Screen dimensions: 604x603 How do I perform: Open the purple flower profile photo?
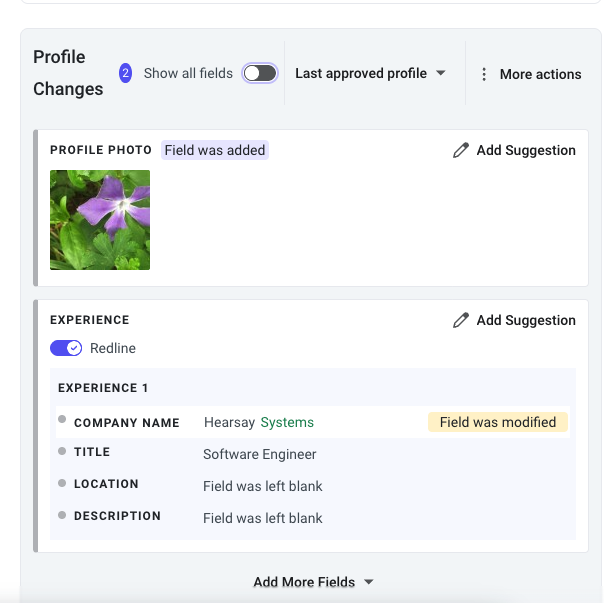(100, 220)
